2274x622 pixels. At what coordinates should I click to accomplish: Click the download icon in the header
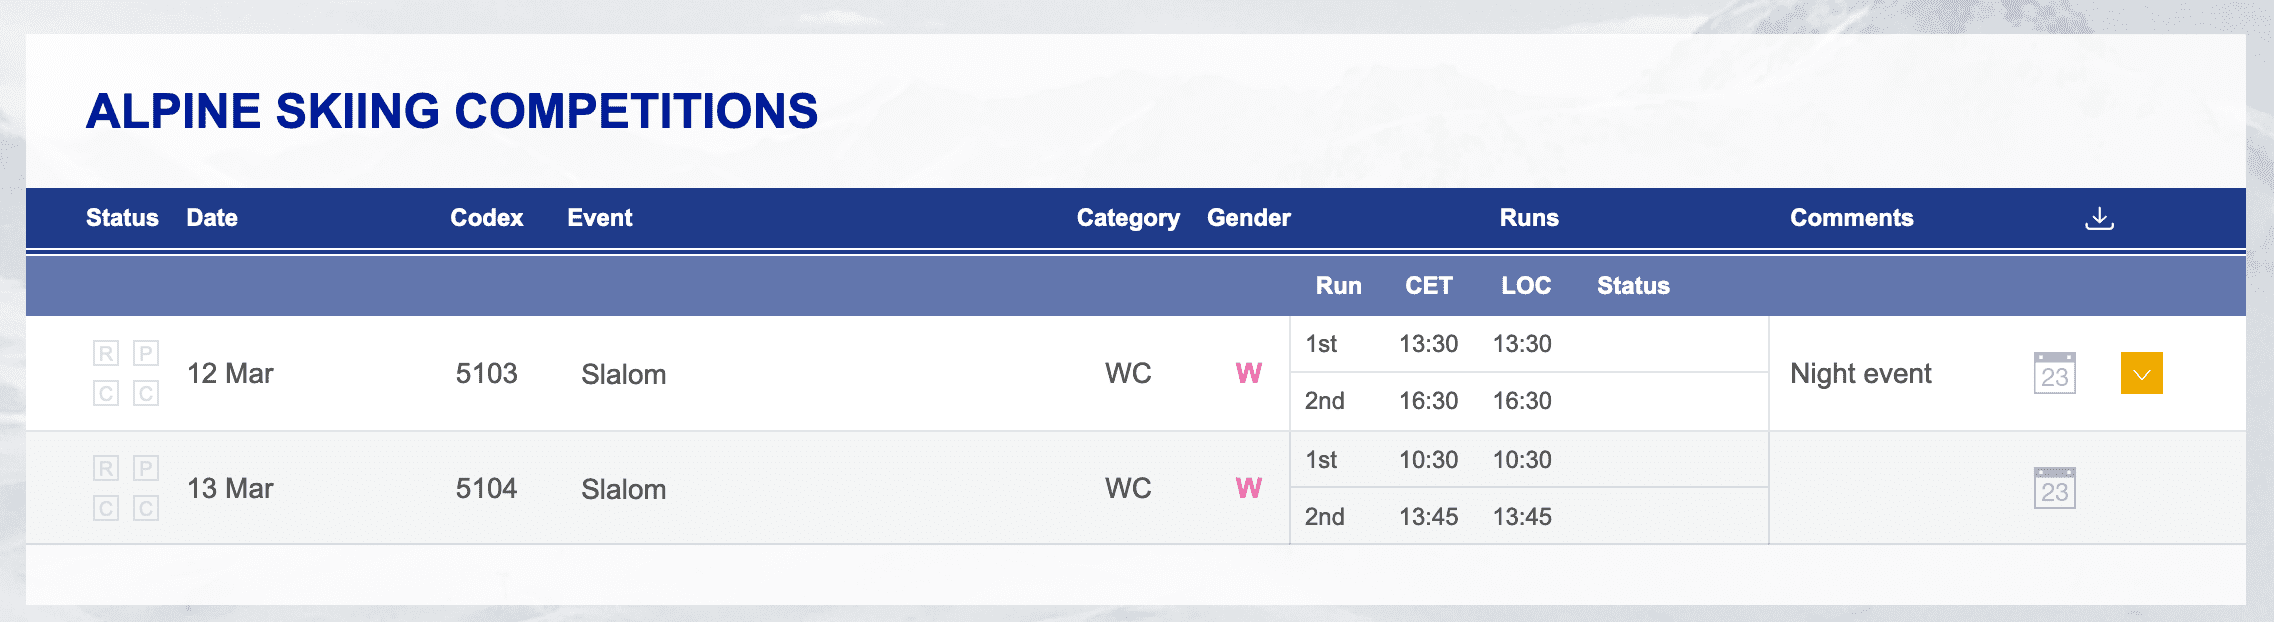[2099, 218]
